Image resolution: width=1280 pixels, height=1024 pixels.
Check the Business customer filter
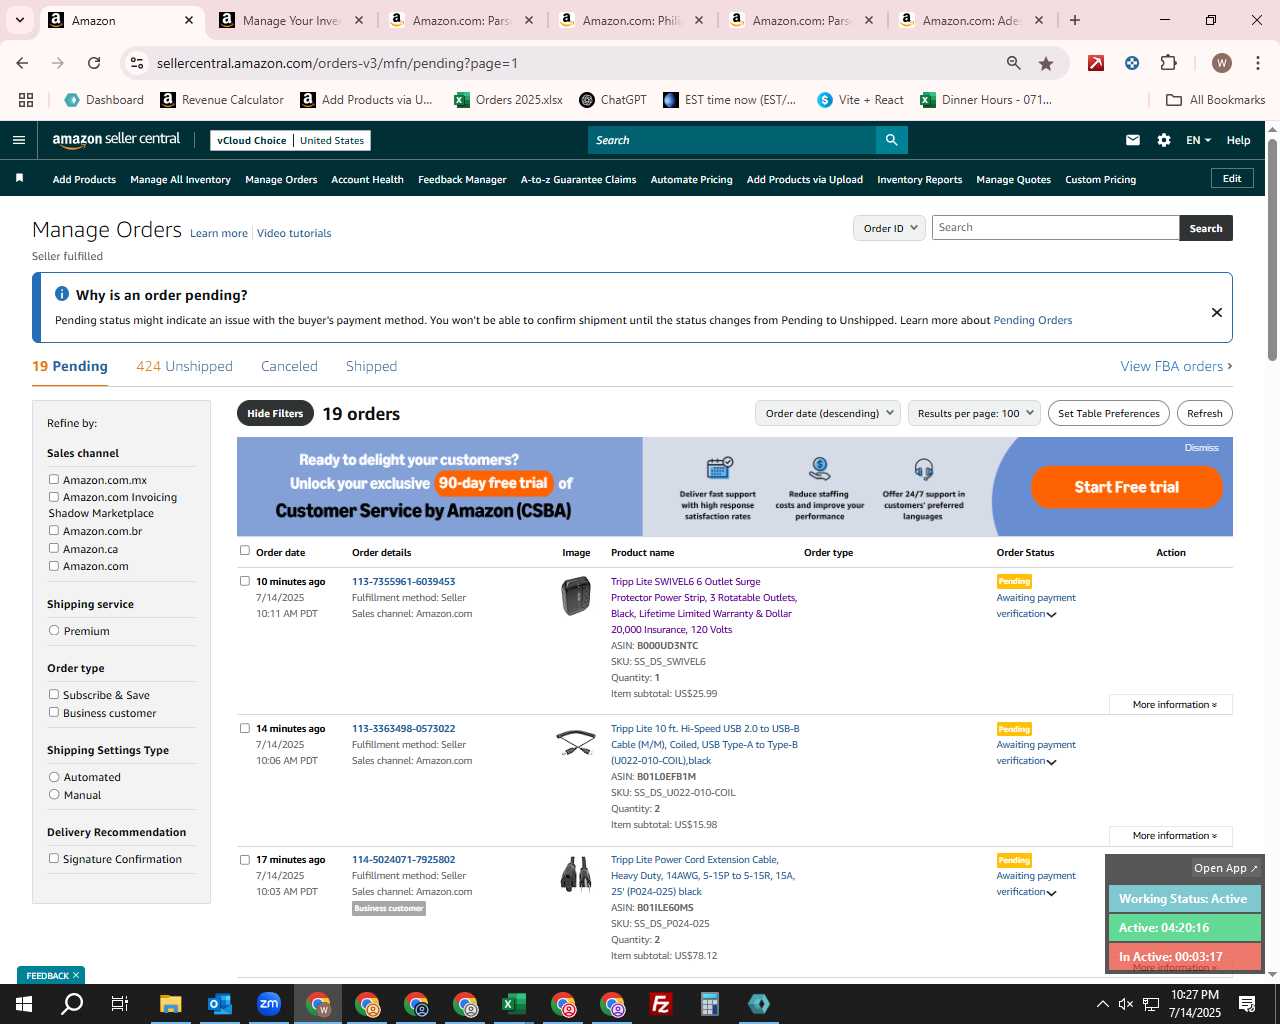54,712
